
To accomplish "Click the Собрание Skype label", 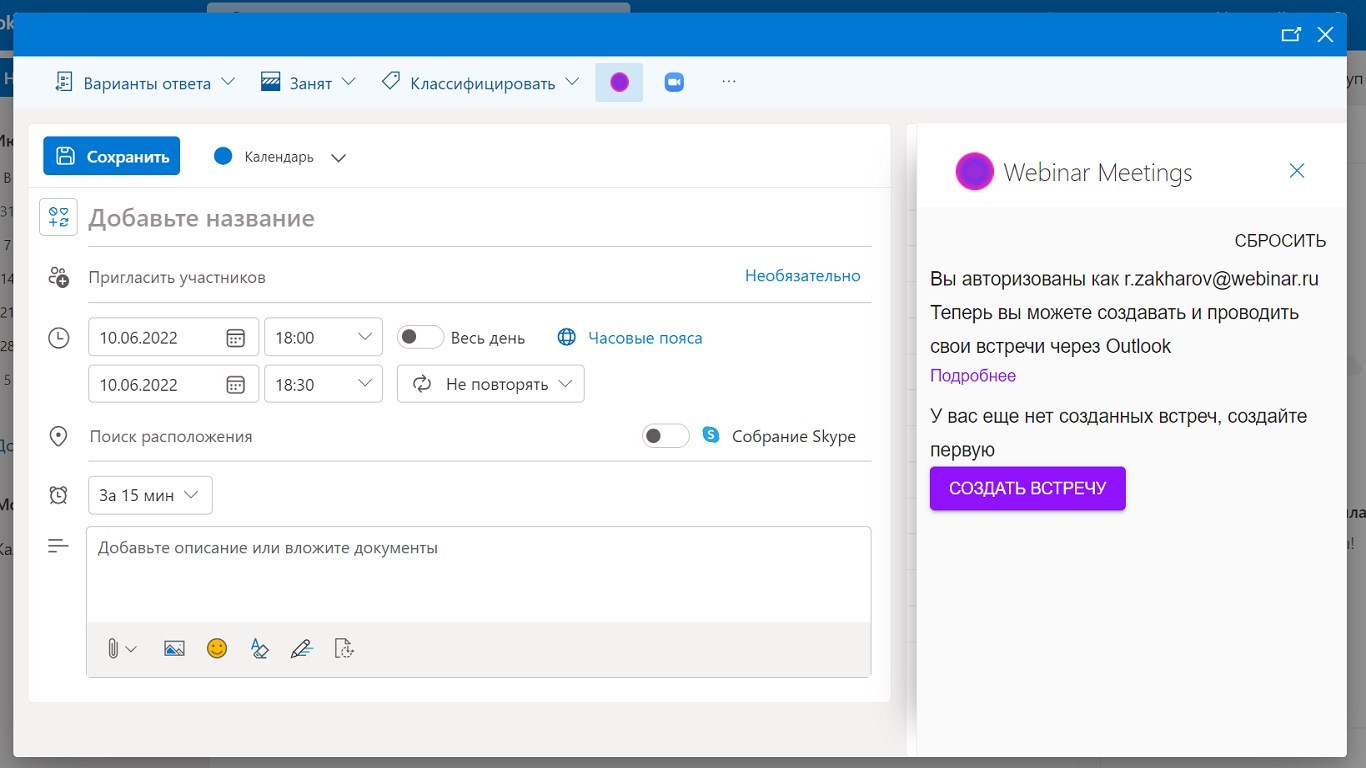I will 794,436.
